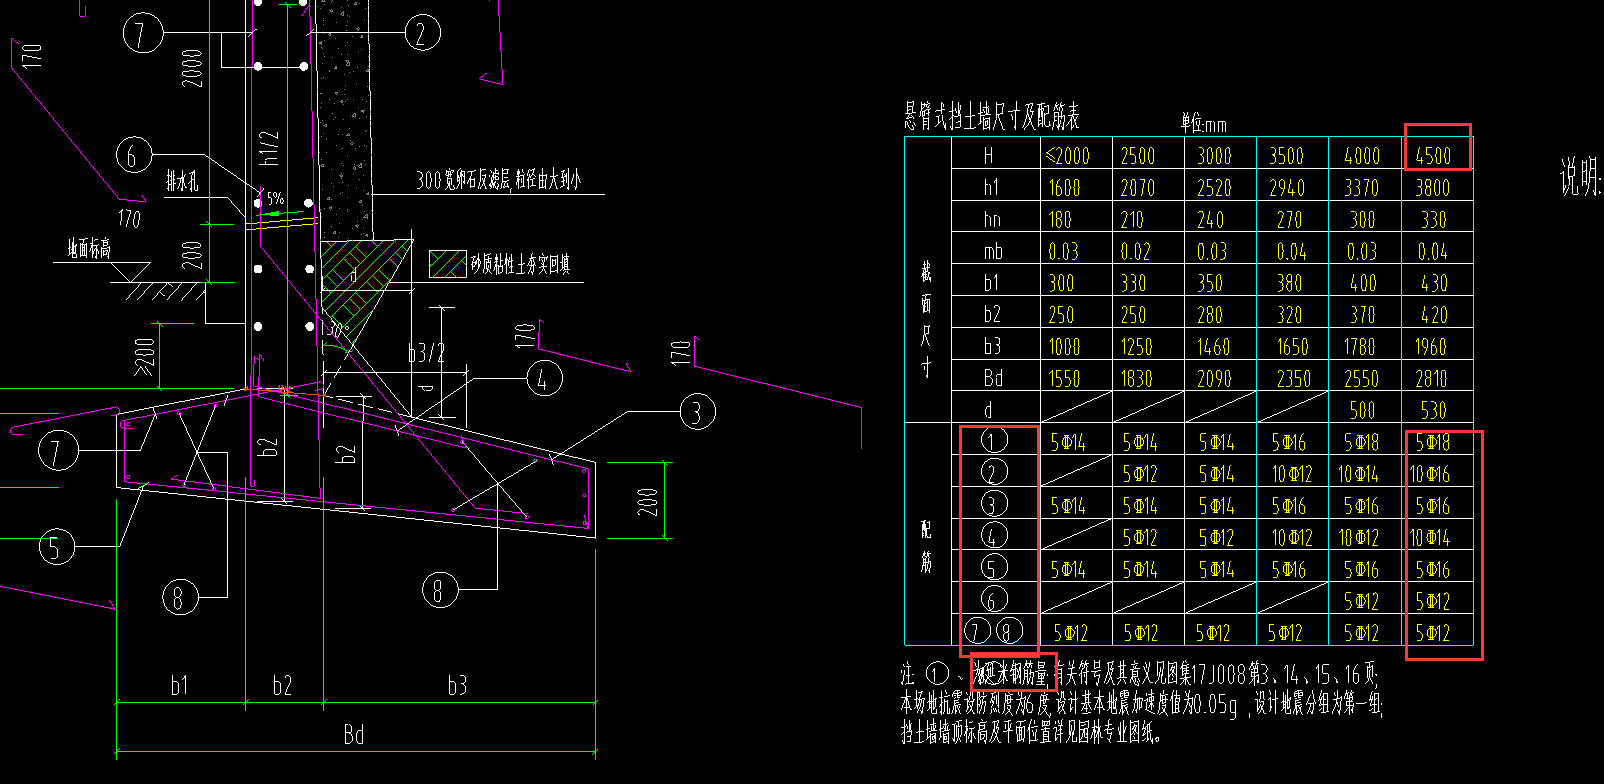Select the 5% slope label near drain hole
Viewport: 1604px width, 784px height.
pyautogui.click(x=275, y=198)
